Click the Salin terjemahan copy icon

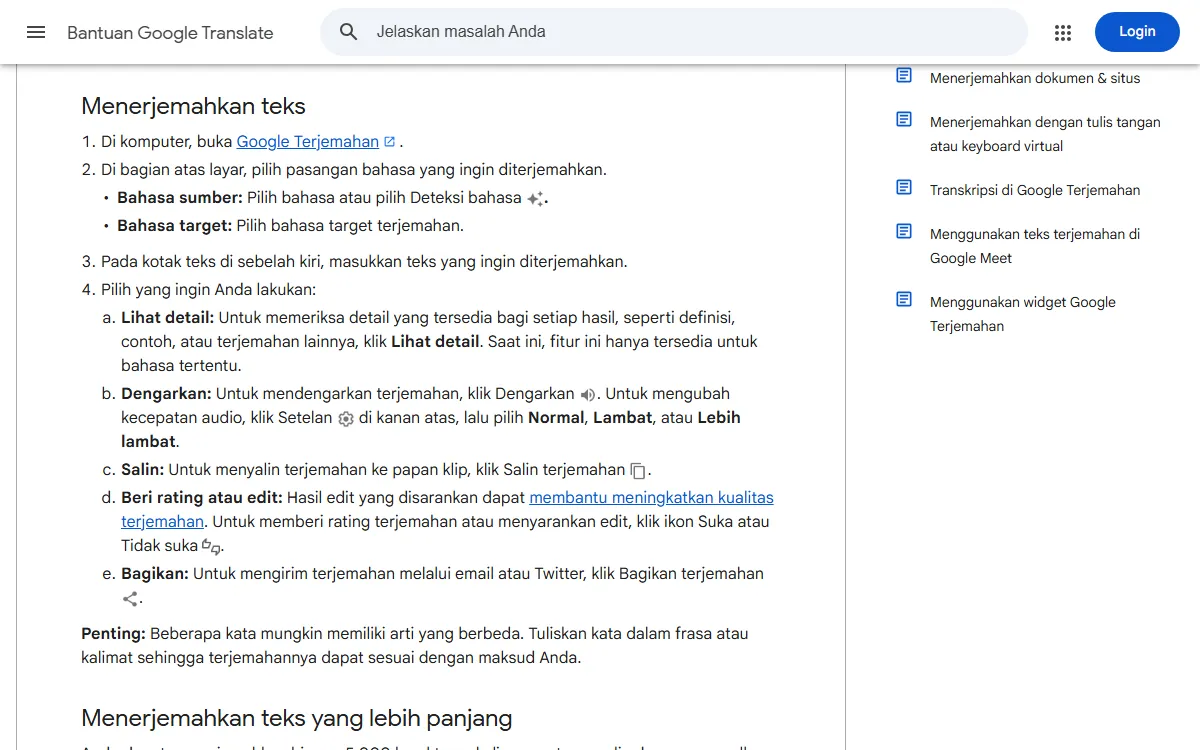tap(638, 471)
